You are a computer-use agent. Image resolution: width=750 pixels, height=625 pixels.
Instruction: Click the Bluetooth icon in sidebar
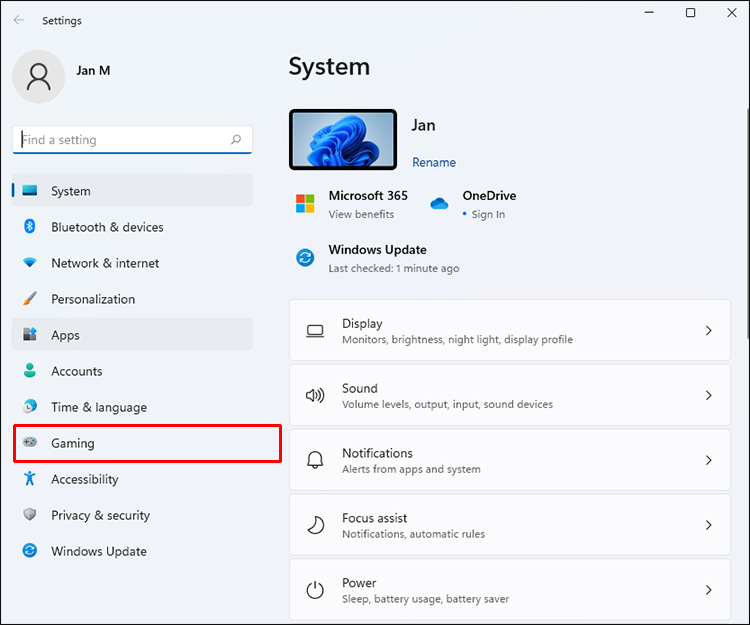pyautogui.click(x=30, y=226)
